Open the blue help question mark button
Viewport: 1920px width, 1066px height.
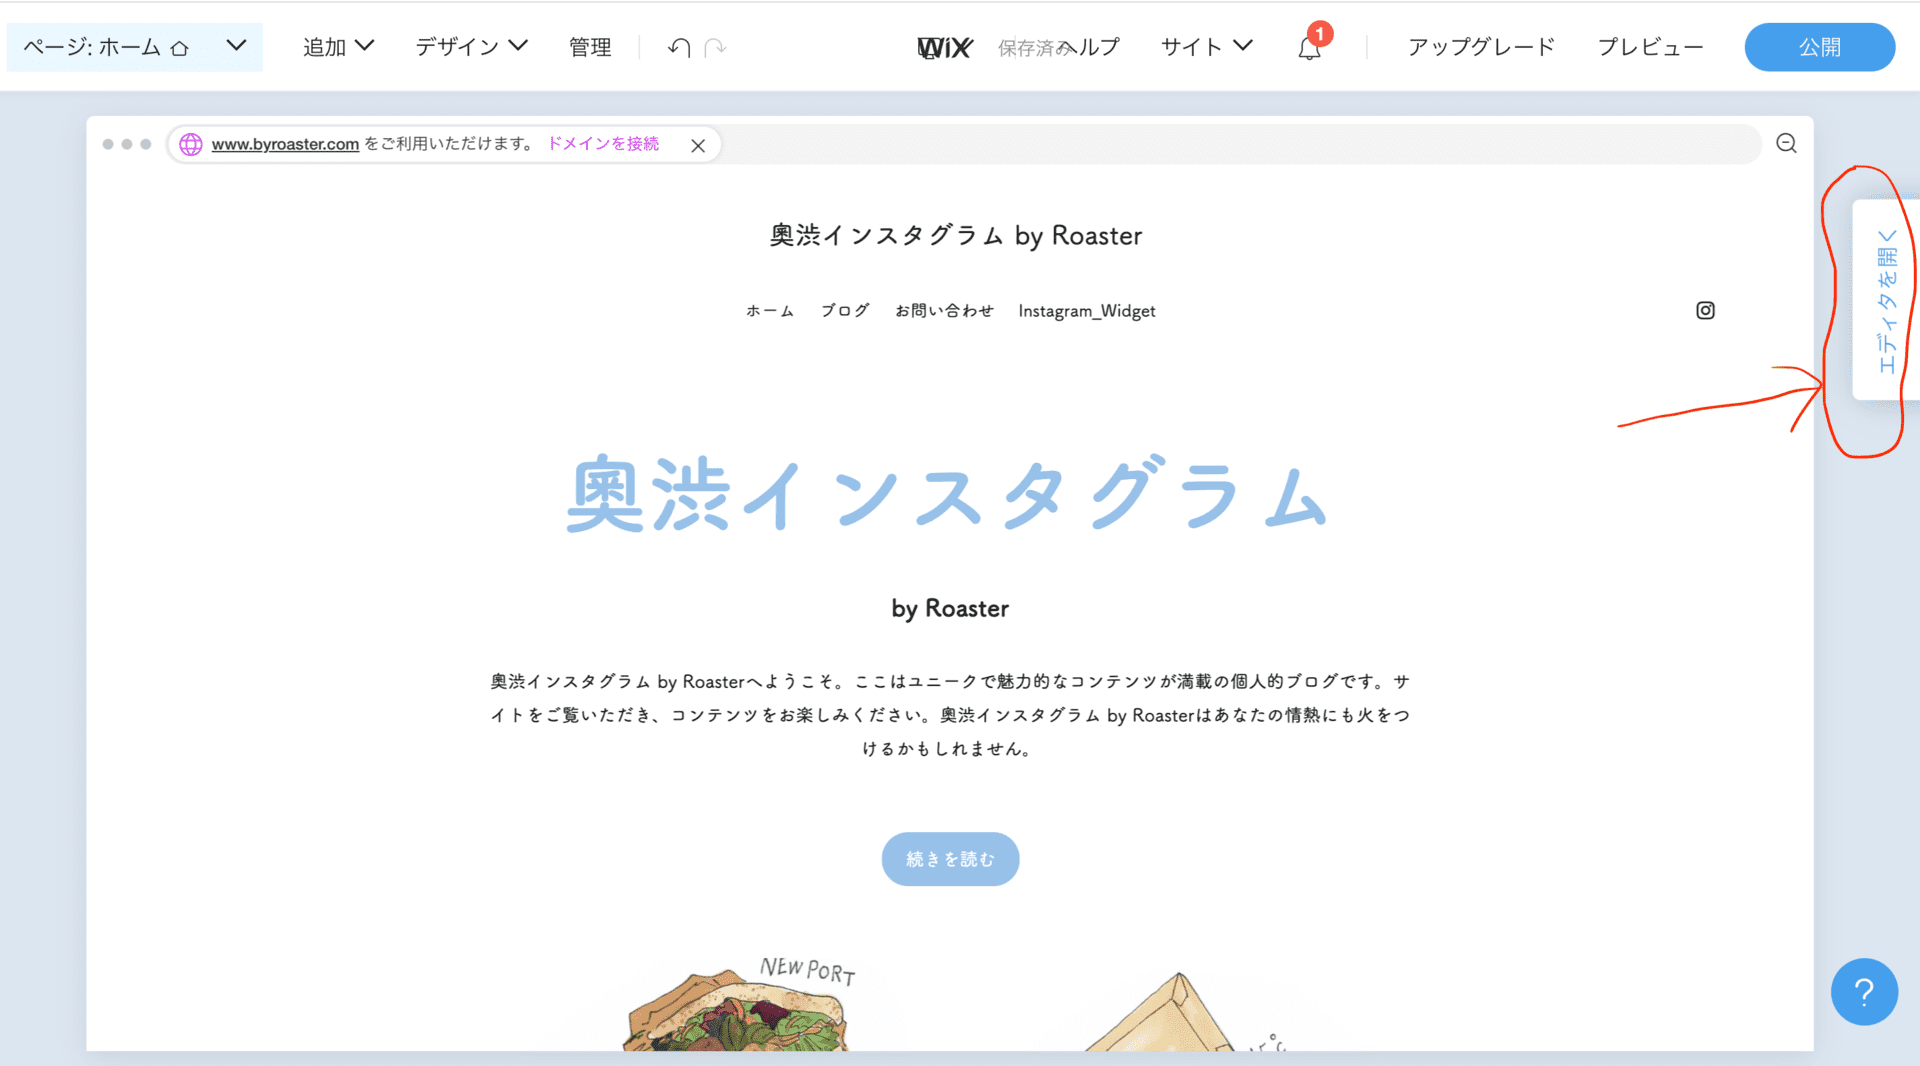[1864, 991]
